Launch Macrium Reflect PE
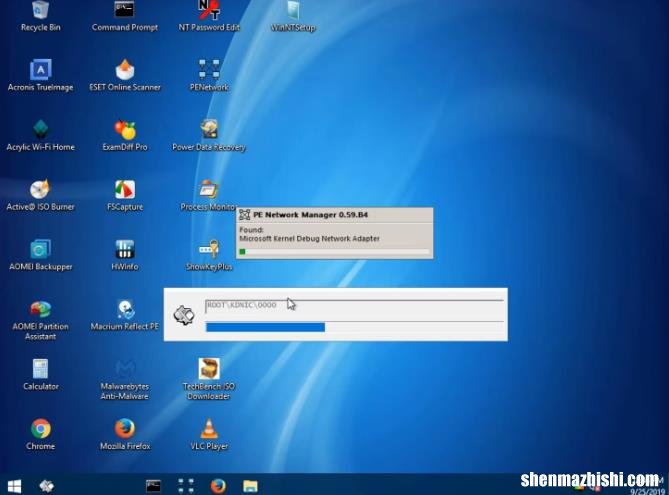This screenshot has height=495, width=669. coord(125,315)
